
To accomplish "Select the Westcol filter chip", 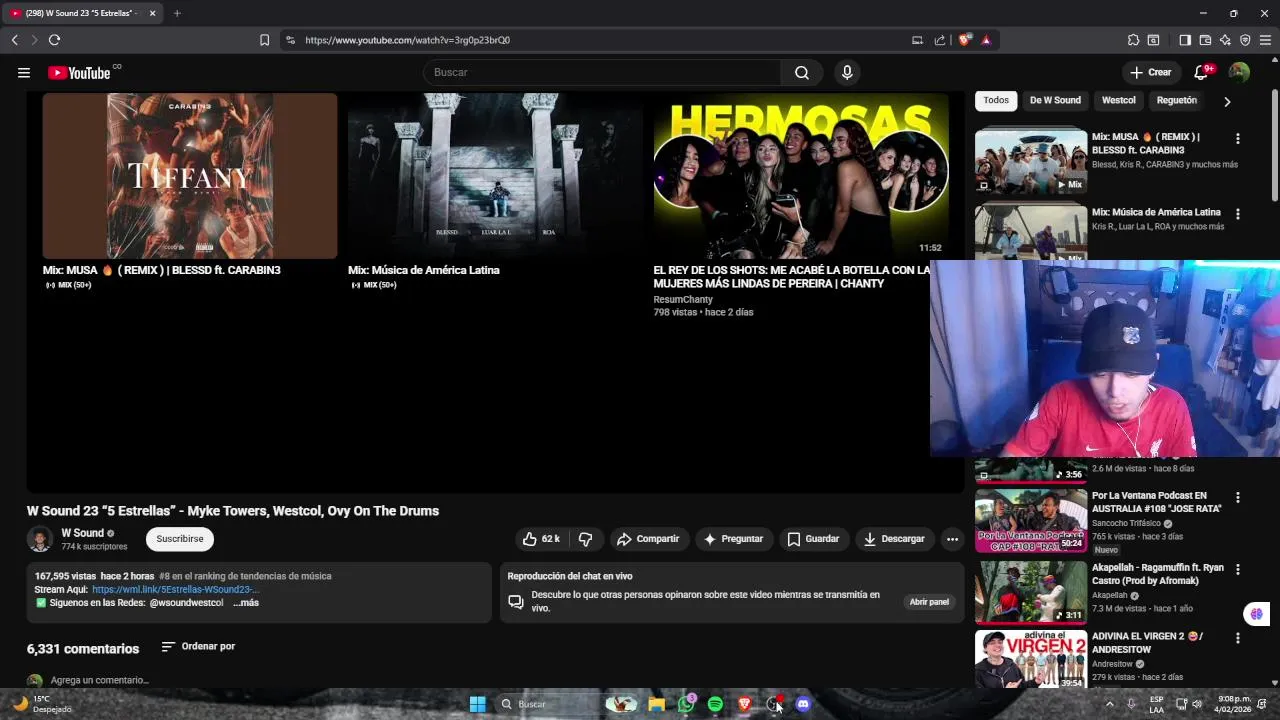I will 1118,100.
